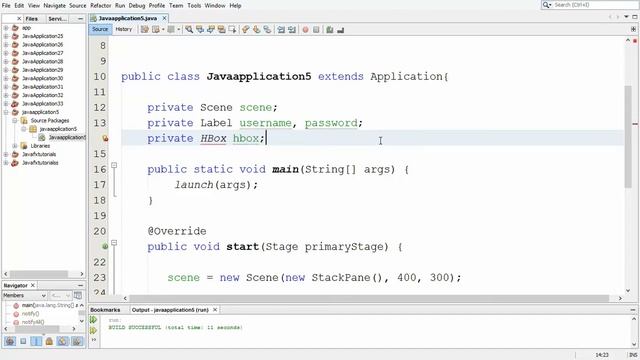Expand the JavaApplication25 project node

(6, 36)
